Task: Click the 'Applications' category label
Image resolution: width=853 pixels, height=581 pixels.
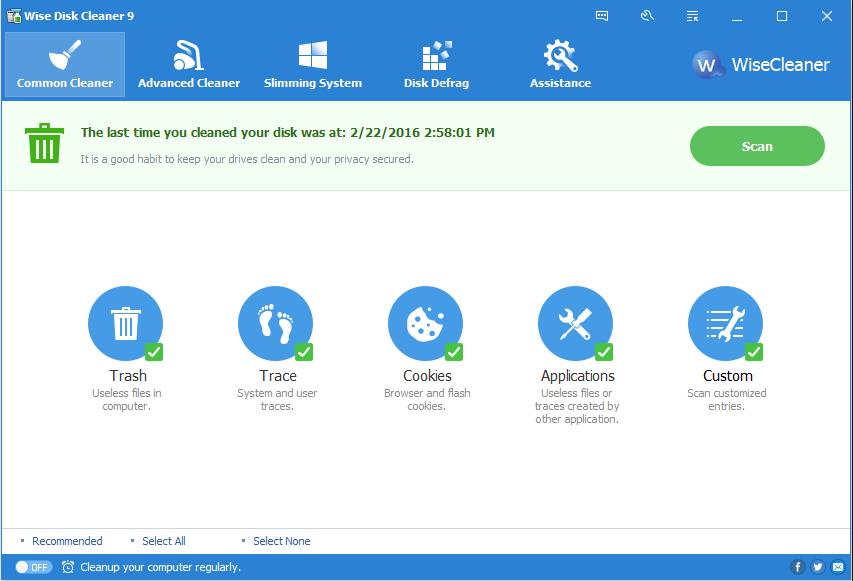Action: coord(578,376)
